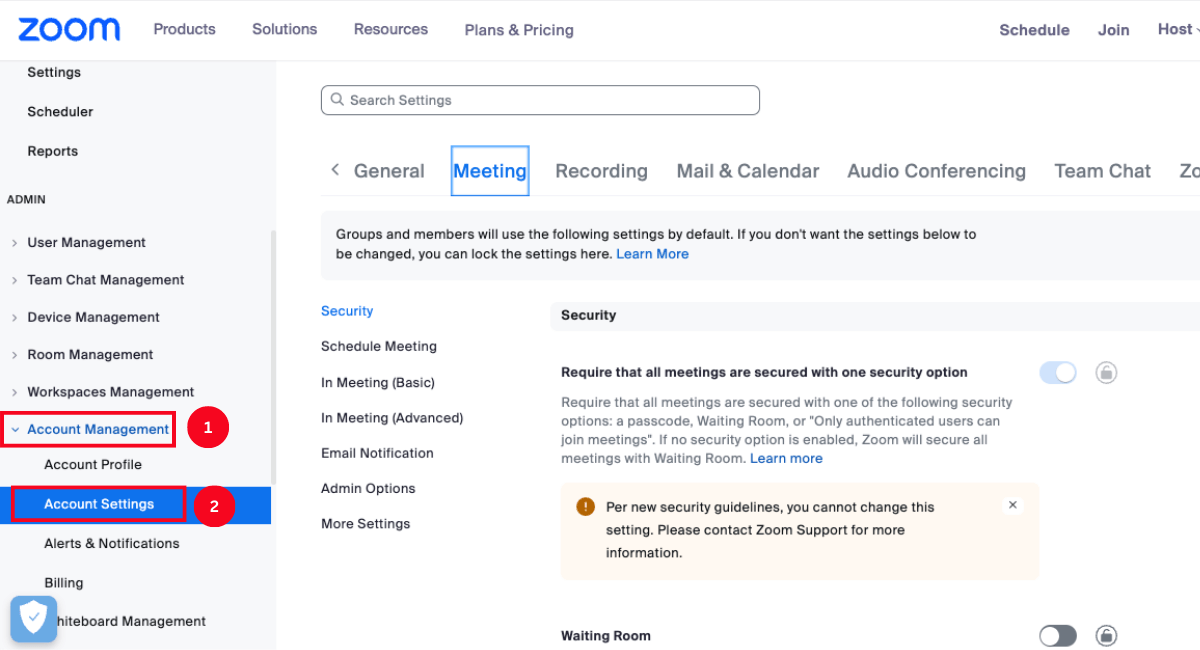The height and width of the screenshot is (650, 1200).
Task: Jump to Schedule Meeting section
Action: [x=379, y=346]
